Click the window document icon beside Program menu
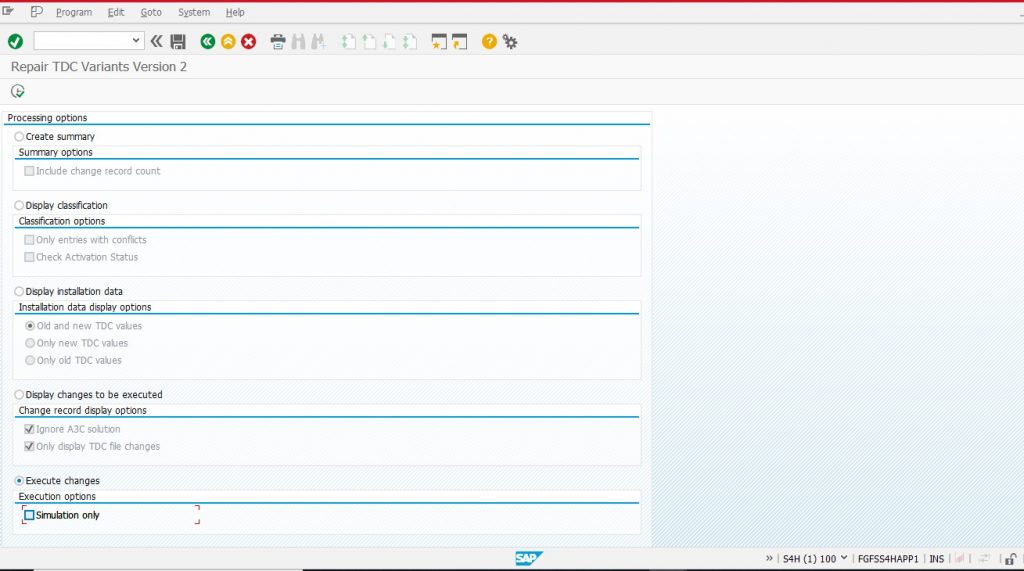Viewport: 1024px width, 571px height. tap(37, 12)
